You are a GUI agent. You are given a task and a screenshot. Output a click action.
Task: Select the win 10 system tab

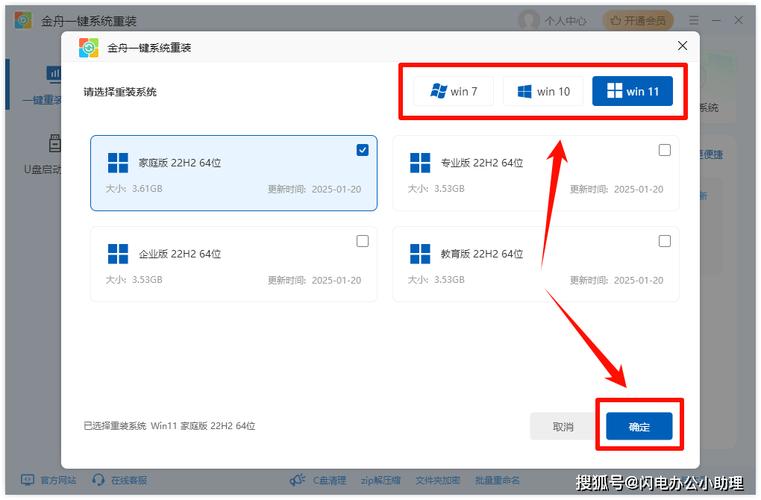click(543, 91)
